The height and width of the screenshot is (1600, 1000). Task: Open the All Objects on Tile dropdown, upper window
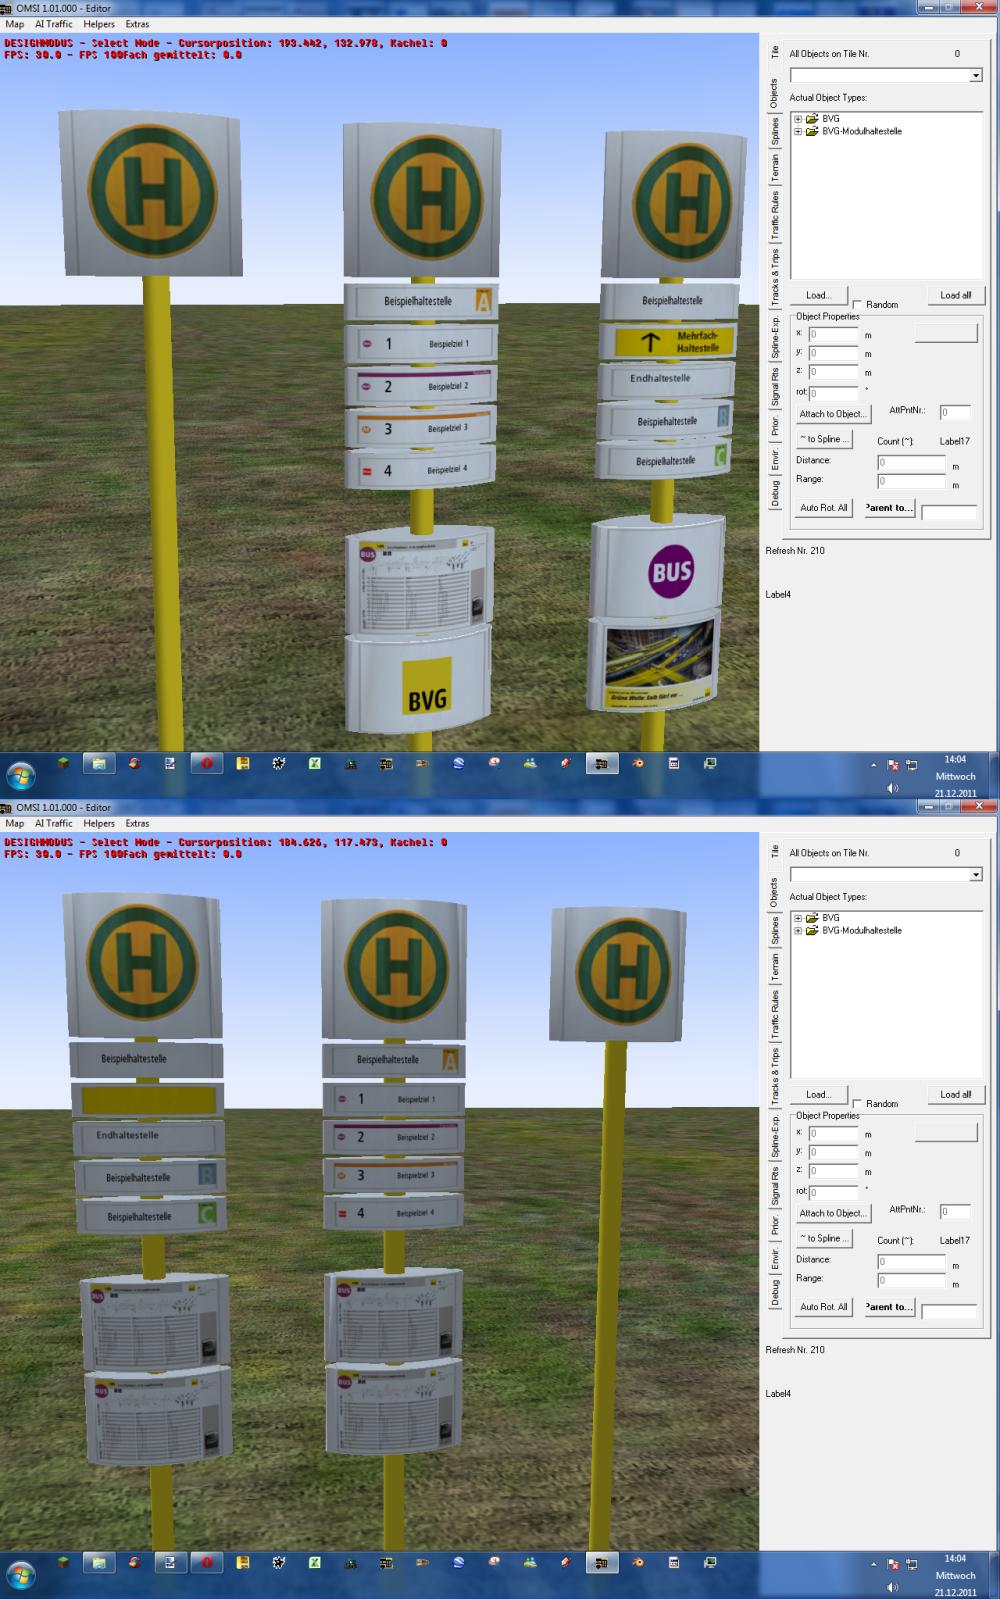[976, 76]
